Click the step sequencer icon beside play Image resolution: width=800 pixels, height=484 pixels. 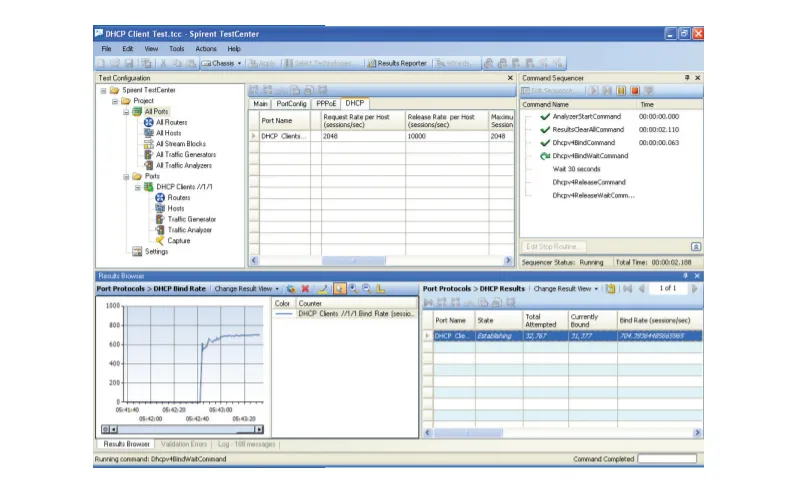point(607,91)
